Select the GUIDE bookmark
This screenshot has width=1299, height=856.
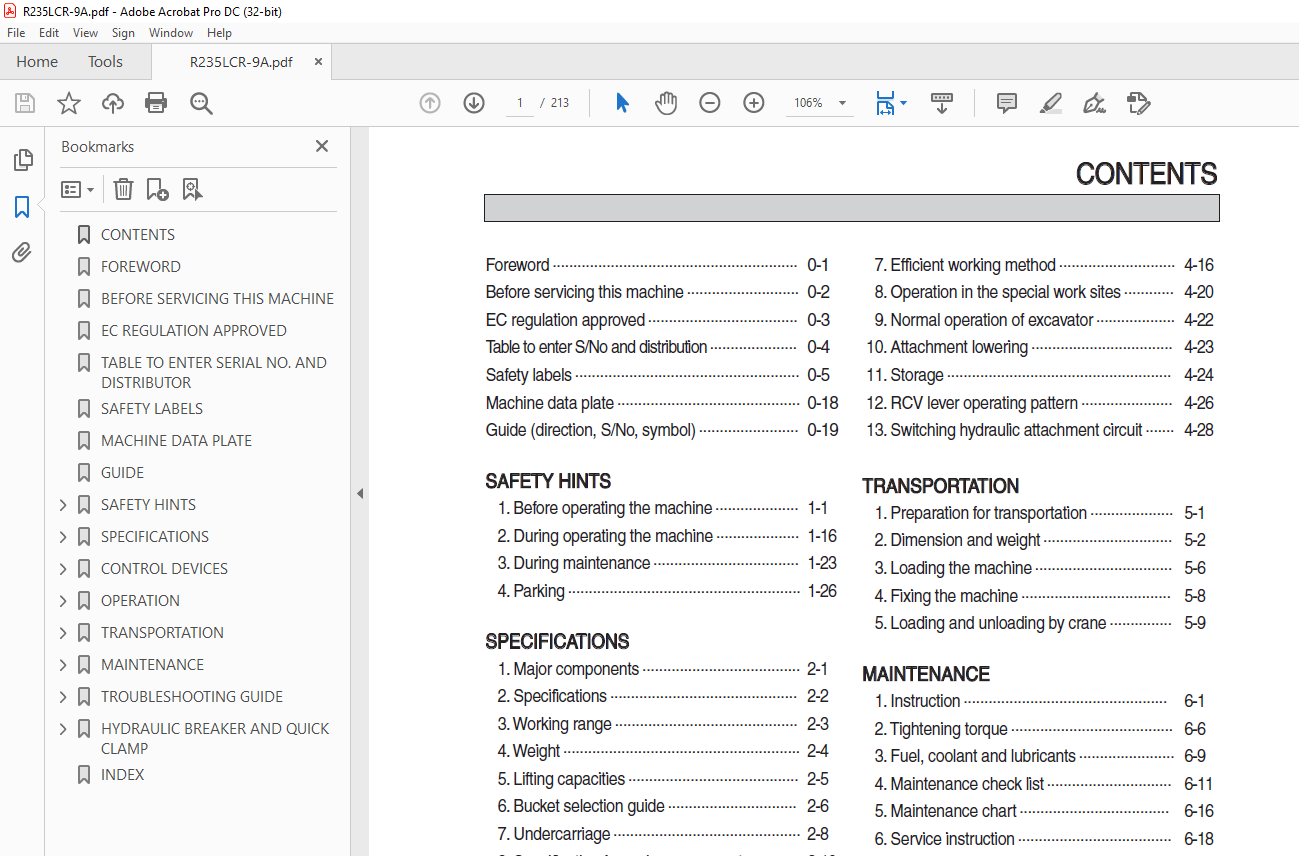[x=122, y=473]
